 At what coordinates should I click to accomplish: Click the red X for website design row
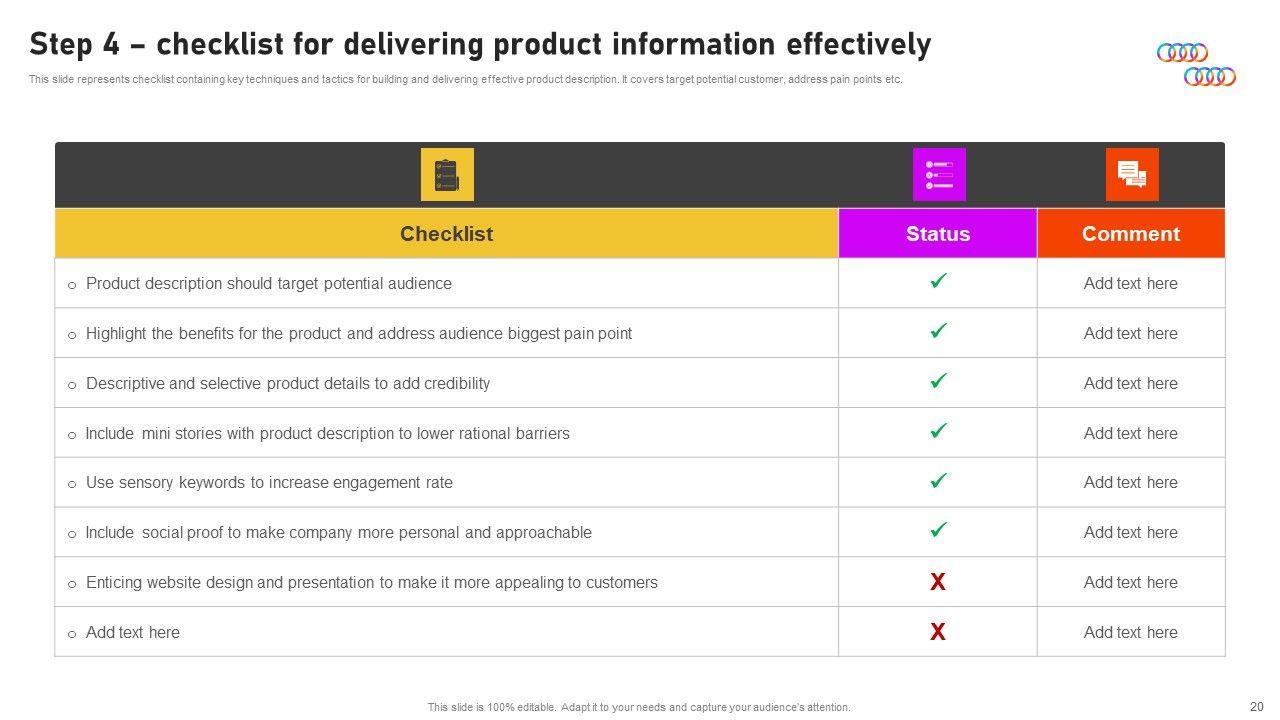tap(938, 582)
